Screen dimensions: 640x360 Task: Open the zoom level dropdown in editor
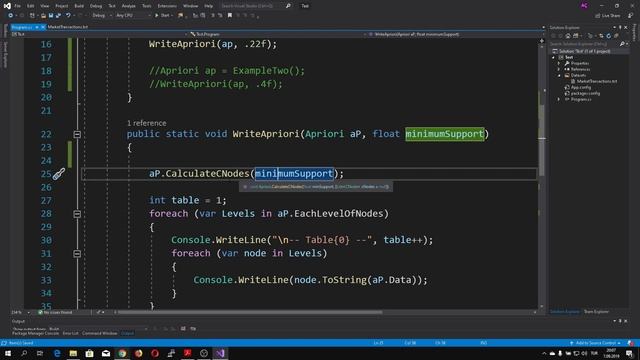click(20, 312)
